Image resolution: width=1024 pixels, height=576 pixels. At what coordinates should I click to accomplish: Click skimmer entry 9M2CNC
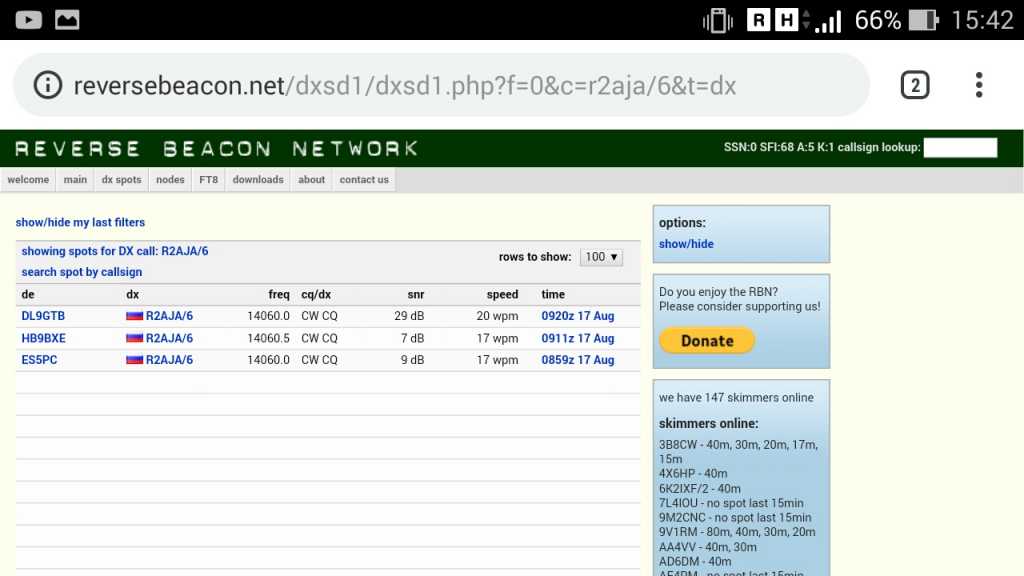[x=735, y=518]
